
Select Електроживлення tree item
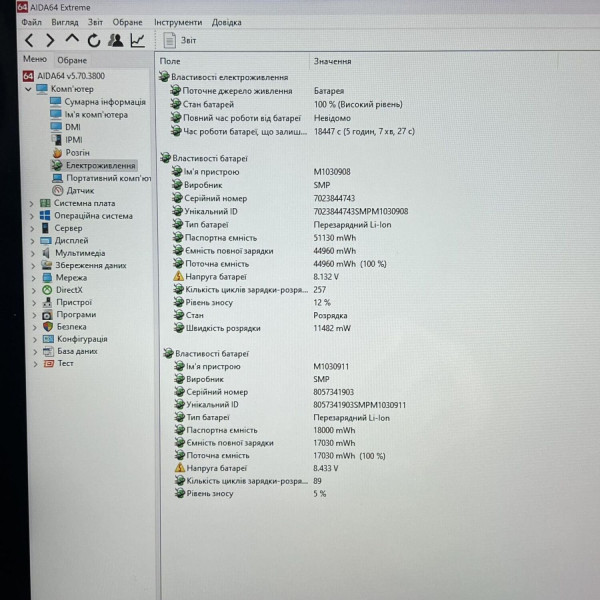tap(94, 165)
